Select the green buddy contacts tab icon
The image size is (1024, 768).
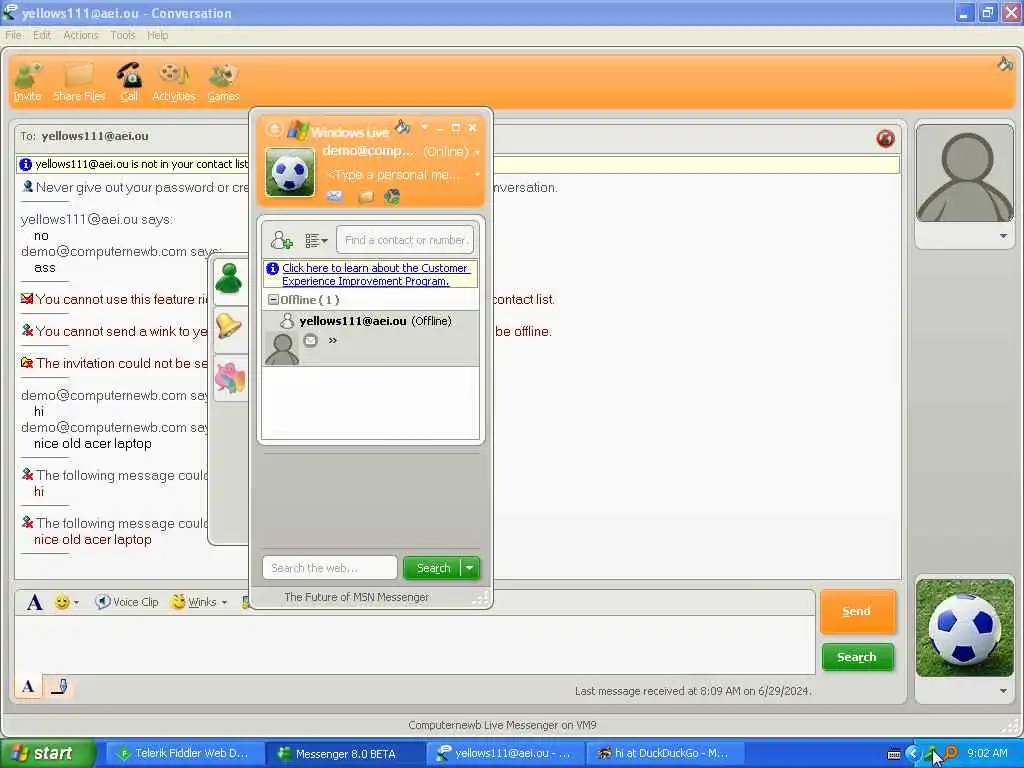(229, 279)
